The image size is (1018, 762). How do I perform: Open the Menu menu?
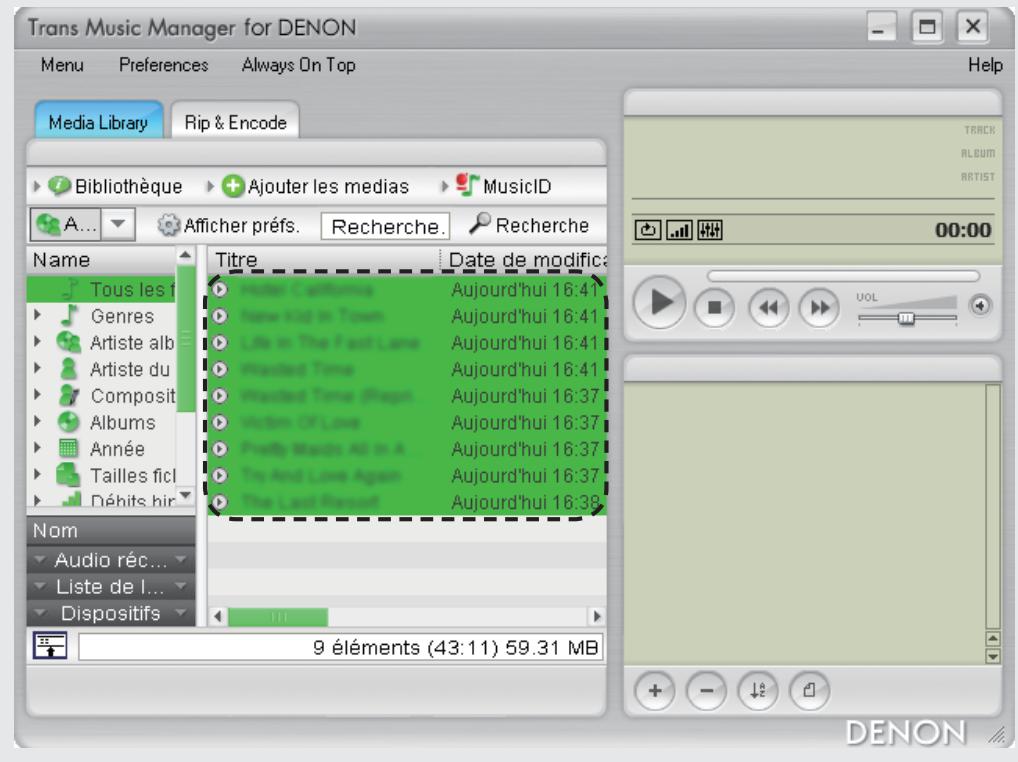[62, 65]
